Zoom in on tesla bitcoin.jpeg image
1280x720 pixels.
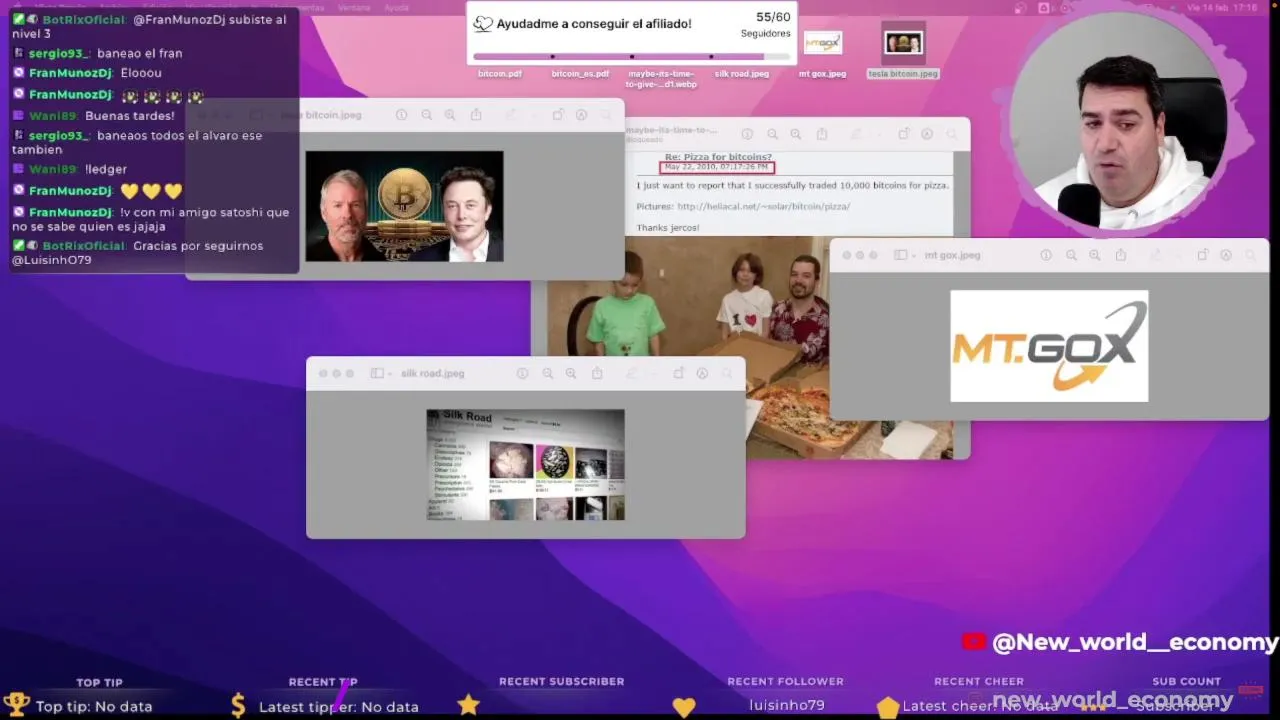(450, 115)
